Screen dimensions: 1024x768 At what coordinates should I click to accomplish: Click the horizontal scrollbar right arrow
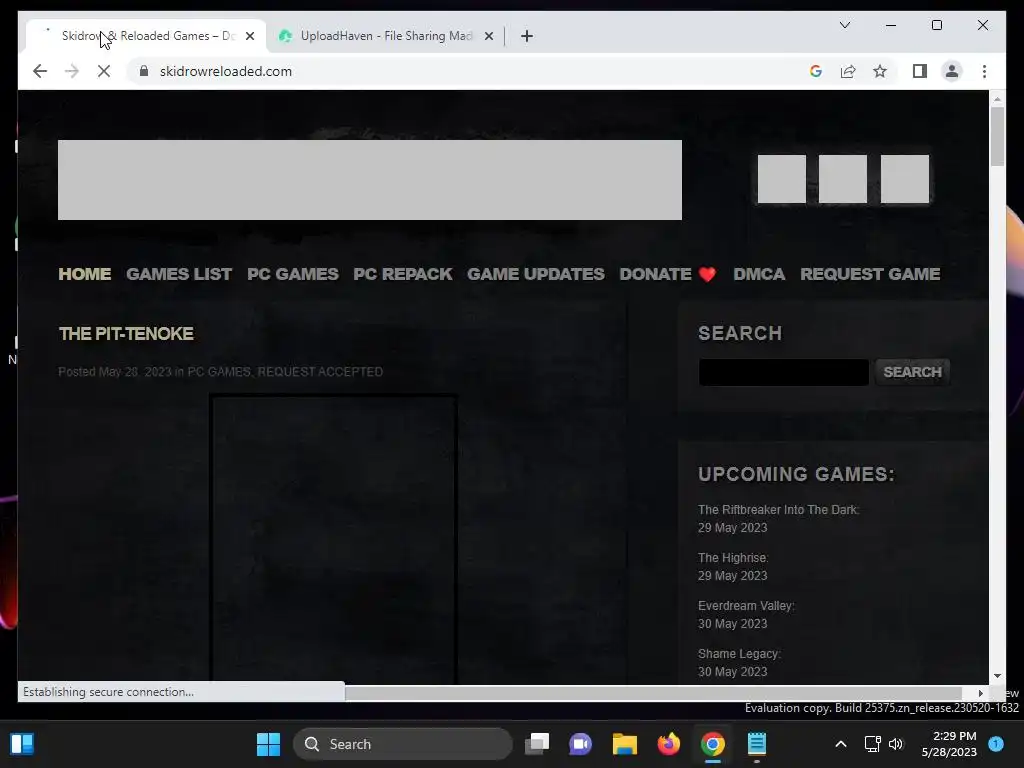click(x=980, y=693)
